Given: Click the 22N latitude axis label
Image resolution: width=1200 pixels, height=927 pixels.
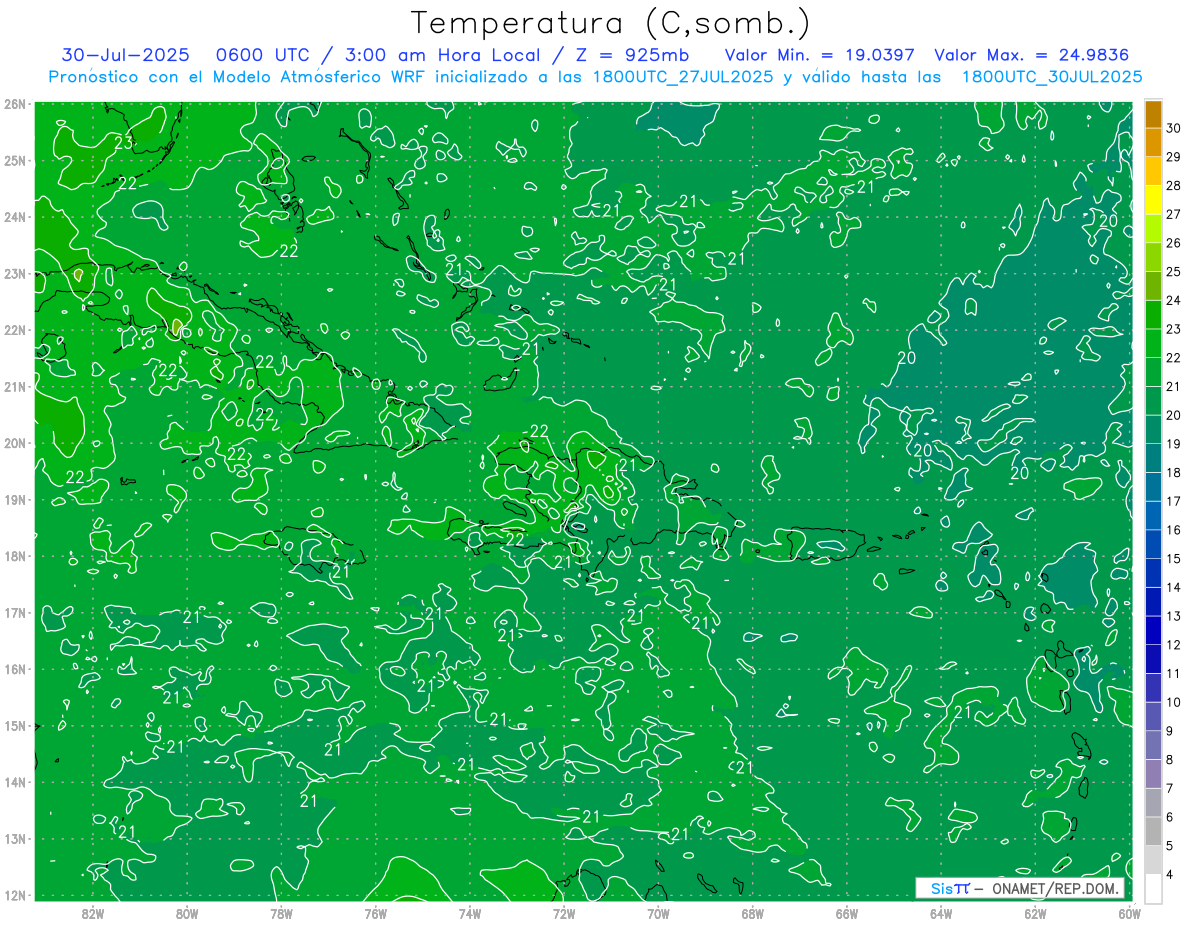Looking at the screenshot, I should [16, 330].
